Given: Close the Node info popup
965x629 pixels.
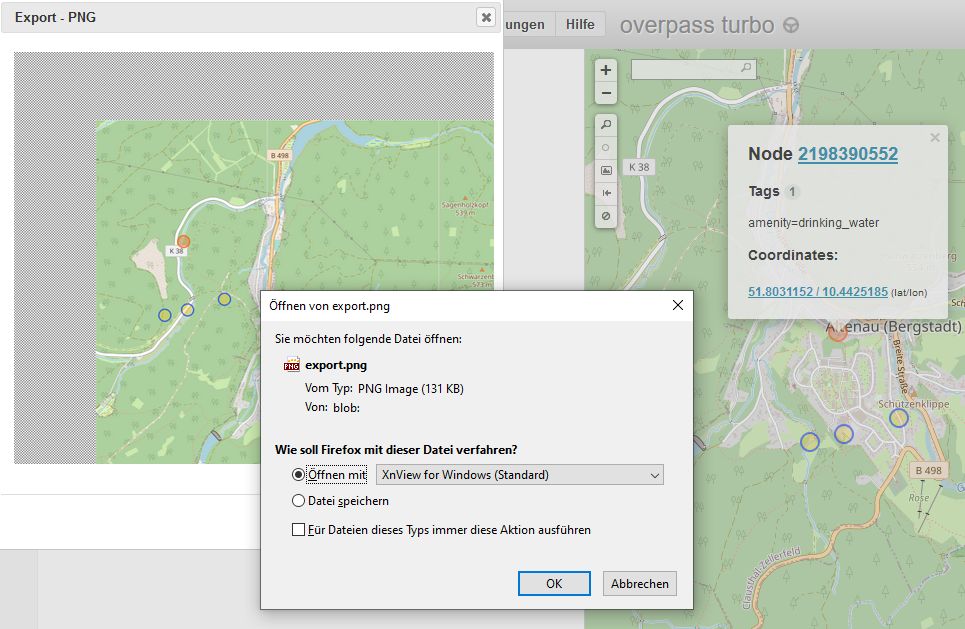Looking at the screenshot, I should coord(935,137).
